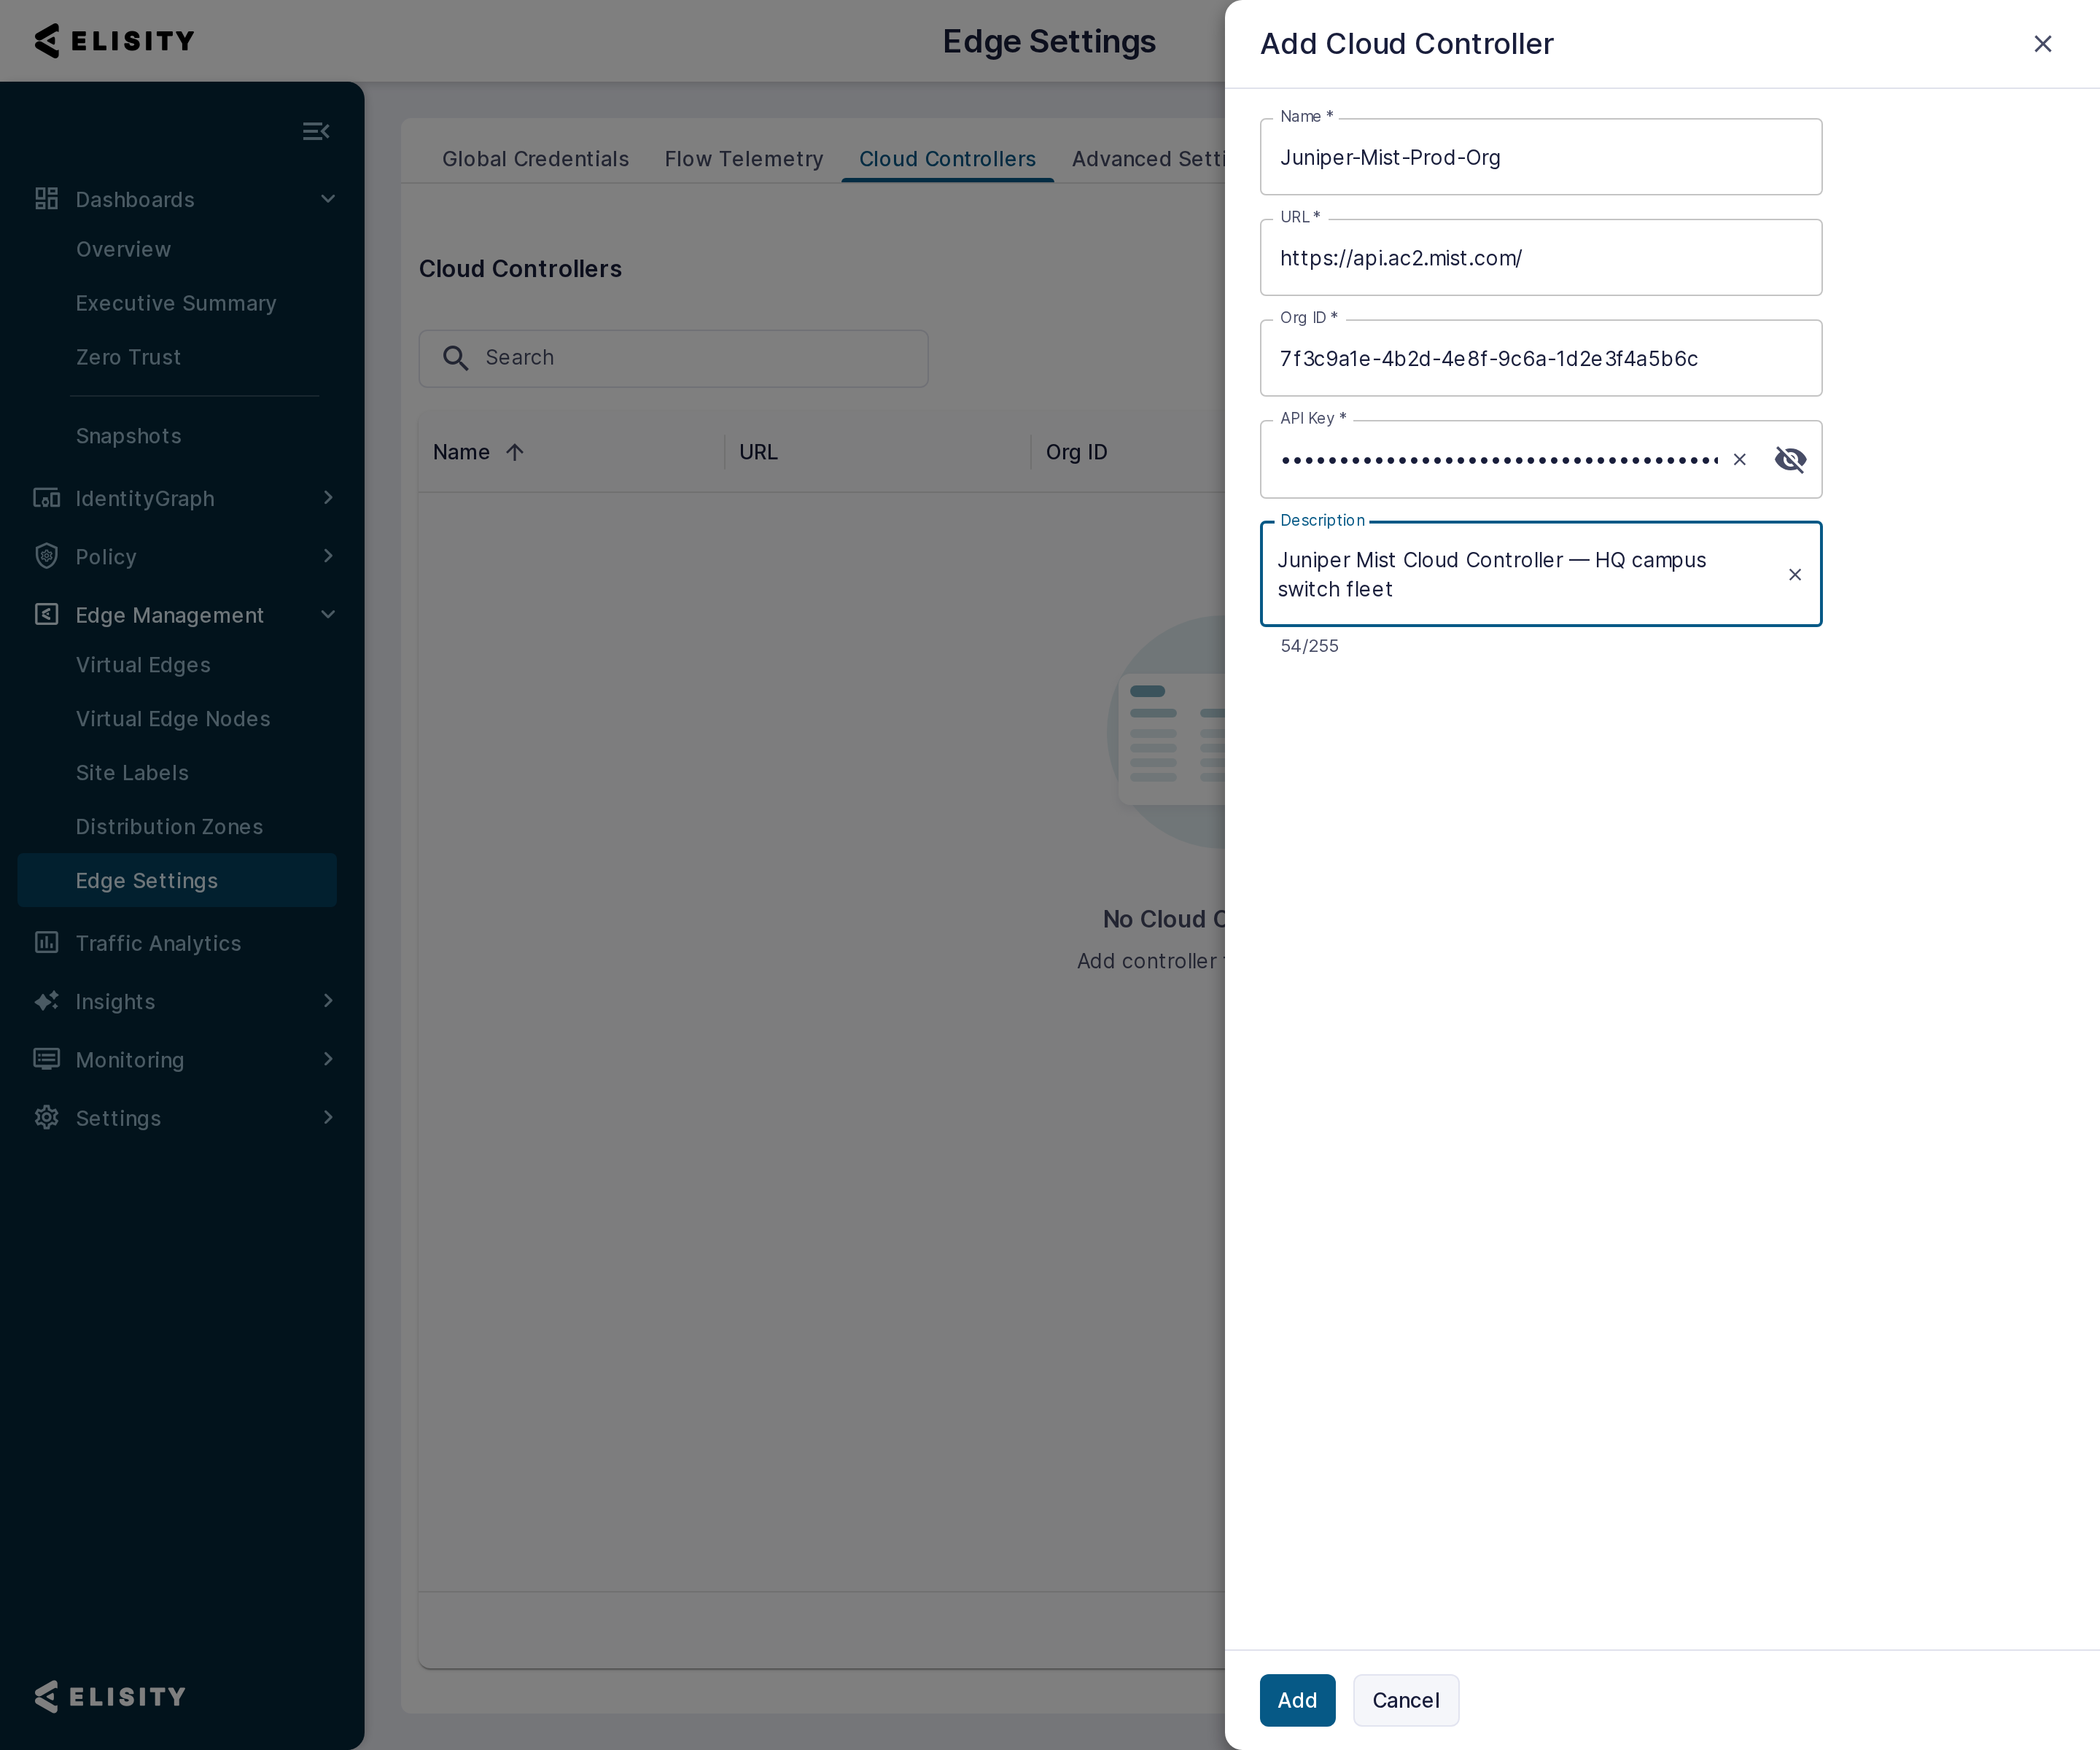Toggle API Key visibility eye icon

(x=1790, y=459)
